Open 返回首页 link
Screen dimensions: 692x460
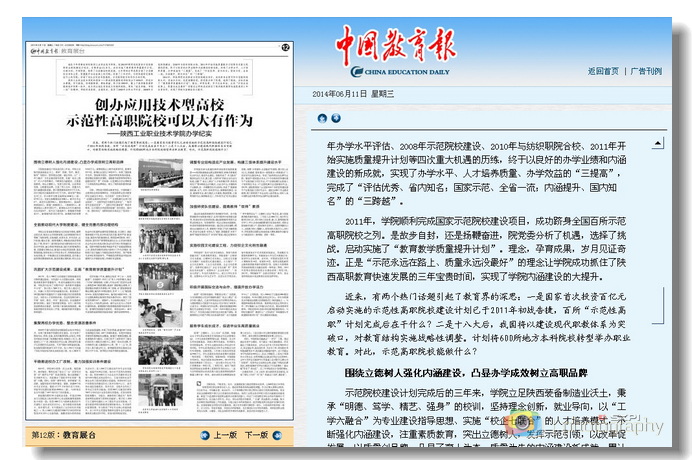coord(603,71)
